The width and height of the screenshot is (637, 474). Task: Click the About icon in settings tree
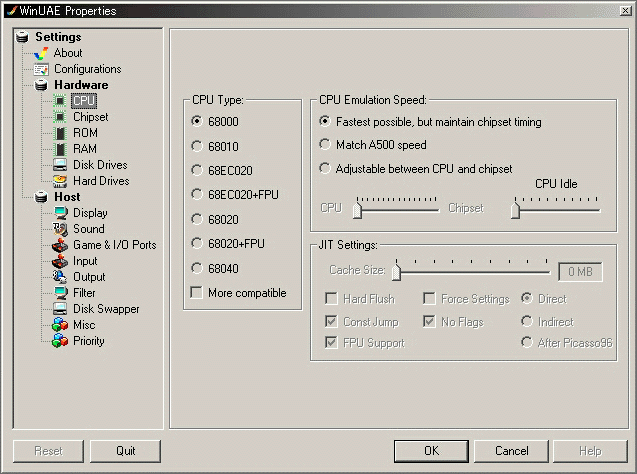(41, 53)
